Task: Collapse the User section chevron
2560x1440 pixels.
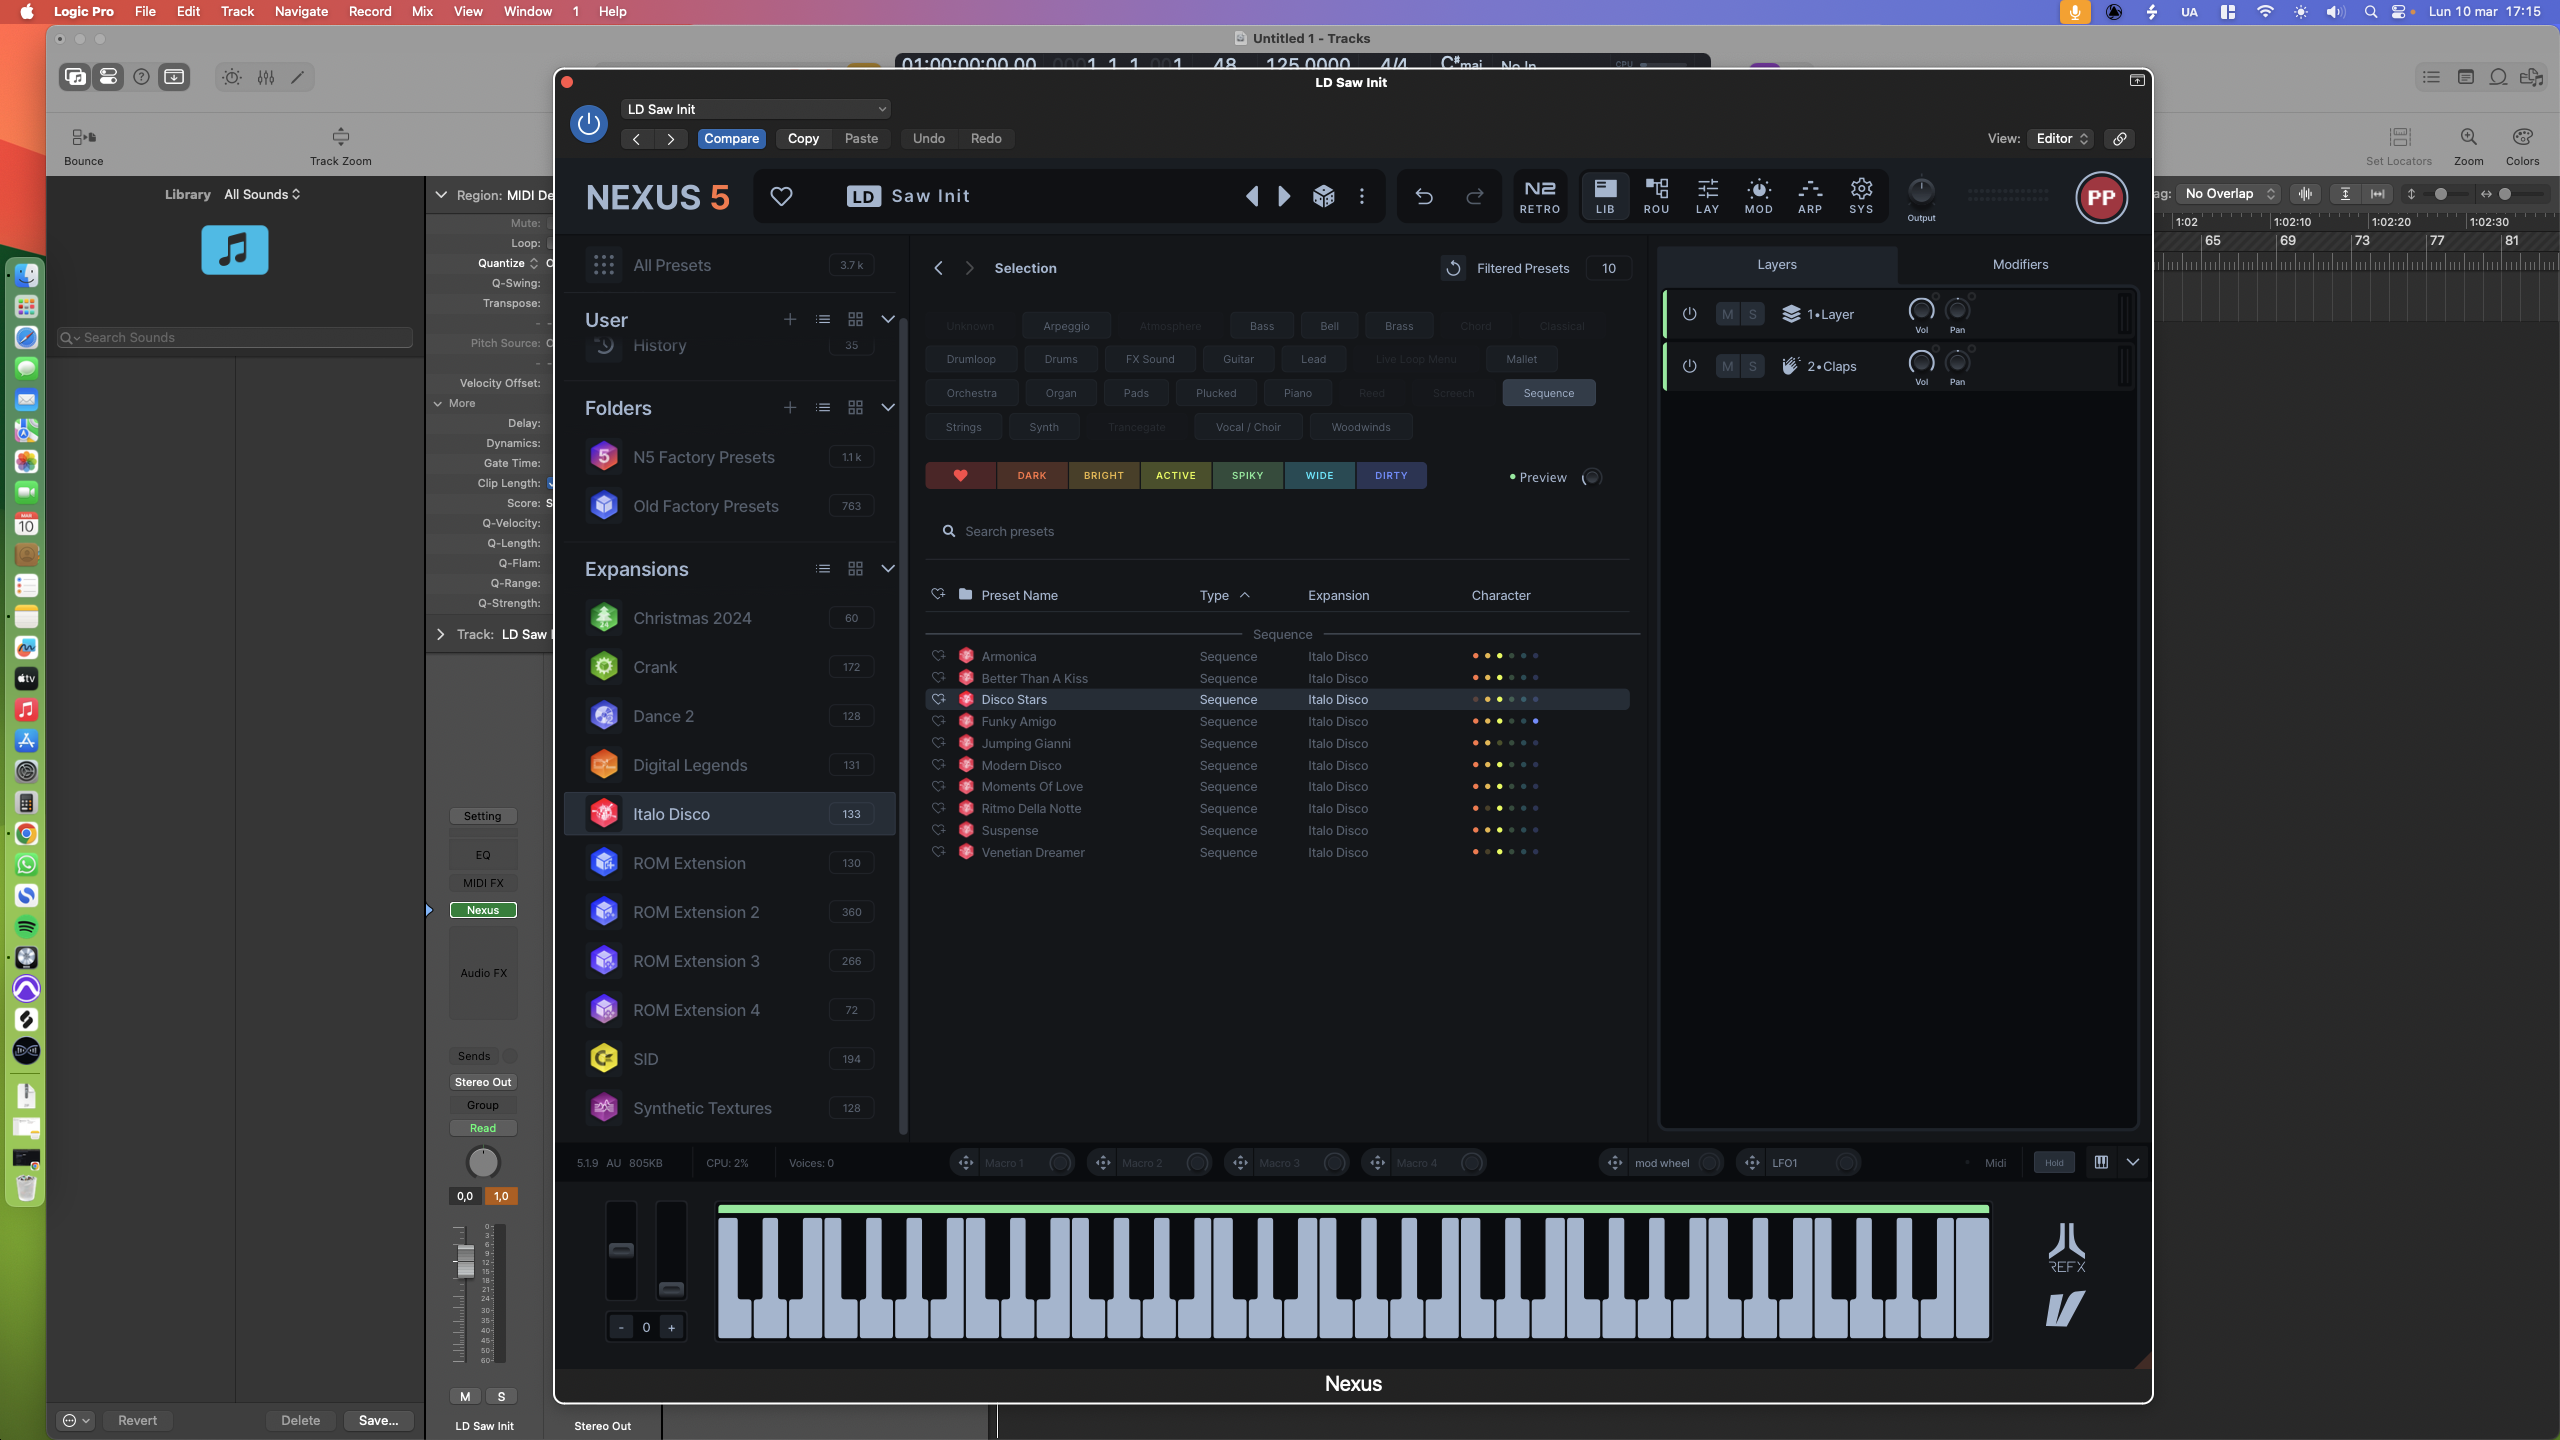Action: (887, 320)
